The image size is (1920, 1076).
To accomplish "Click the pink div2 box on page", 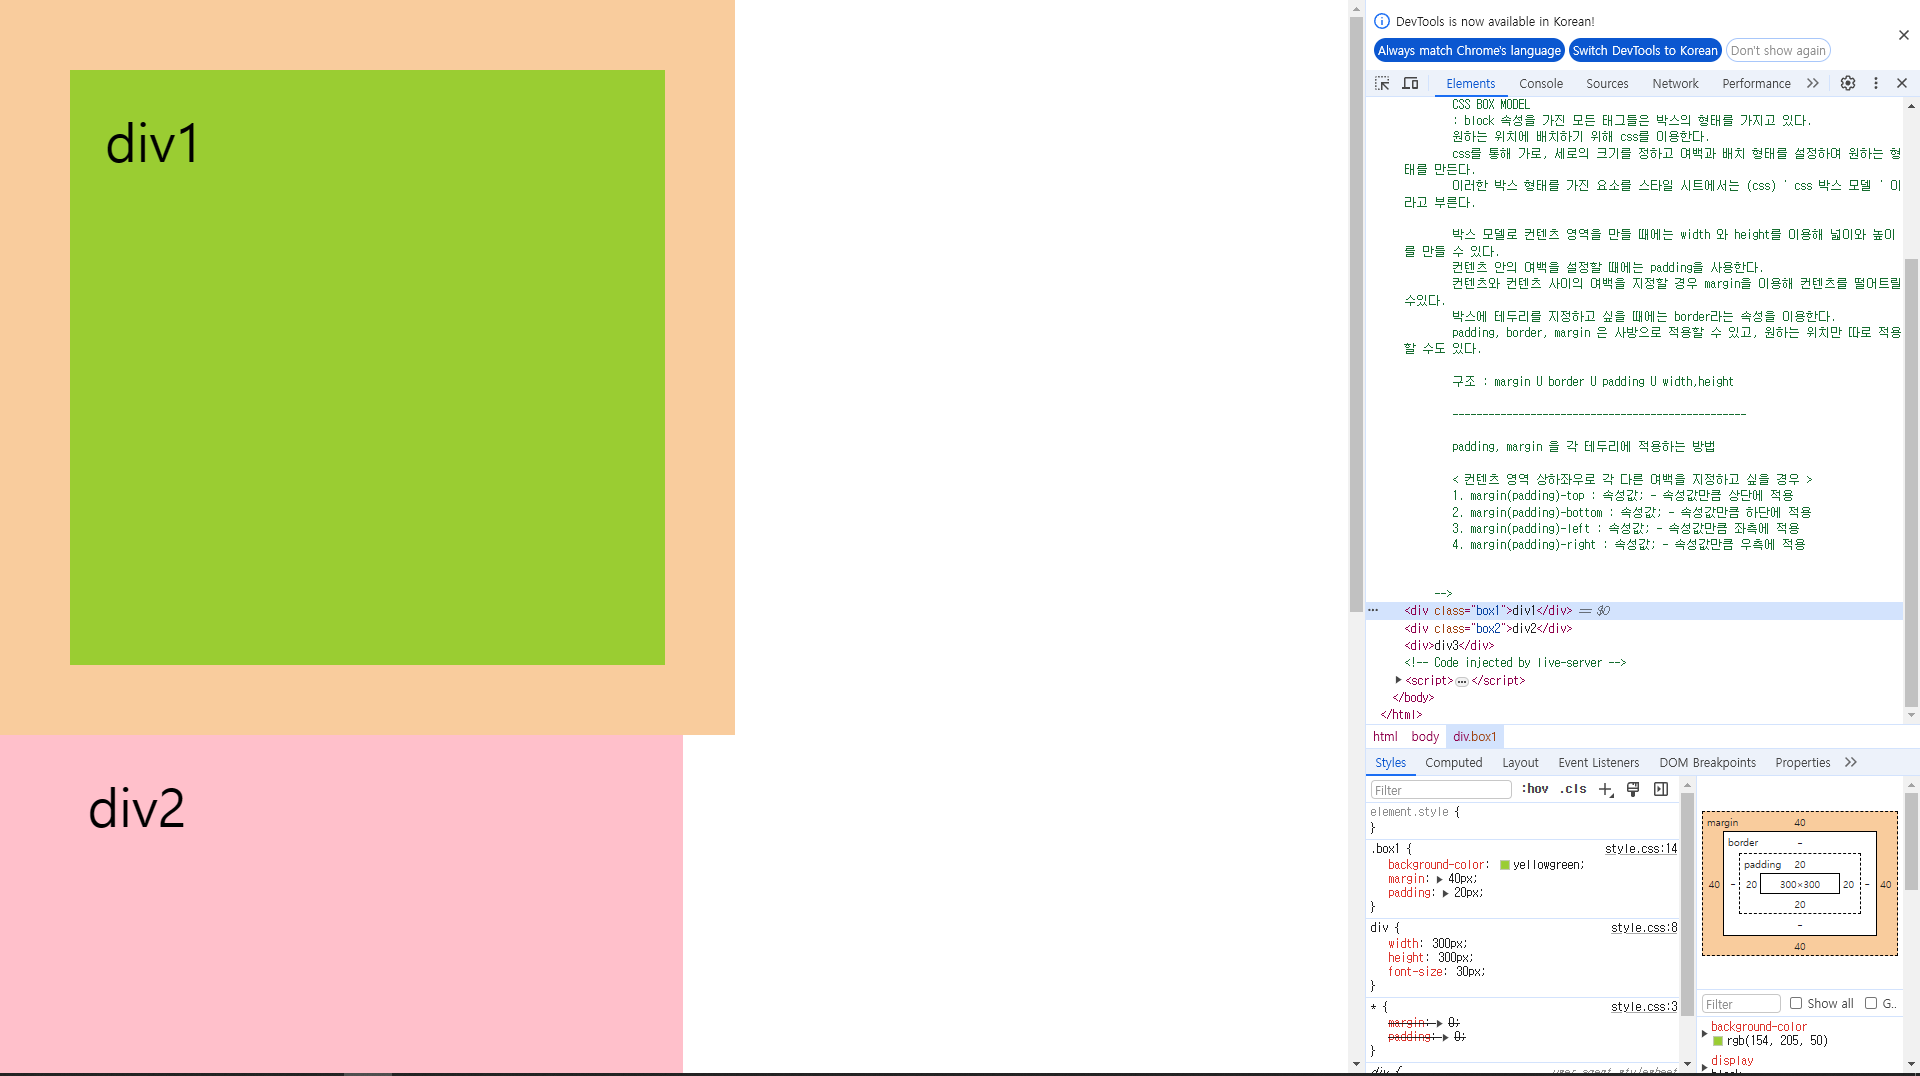I will point(341,905).
